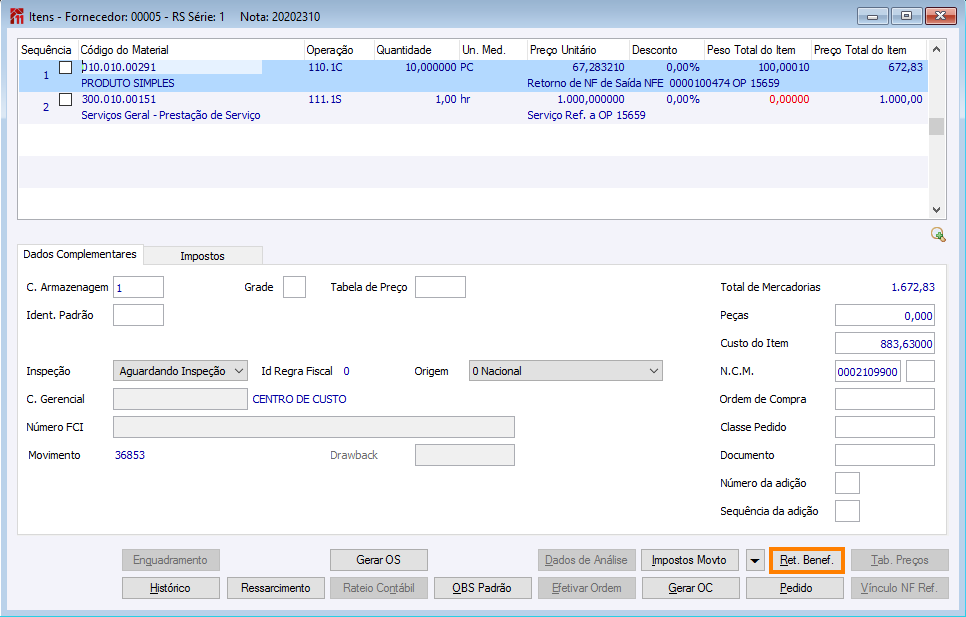This screenshot has height=617, width=966.
Task: Click the Gerar OC button
Action: pyautogui.click(x=691, y=588)
